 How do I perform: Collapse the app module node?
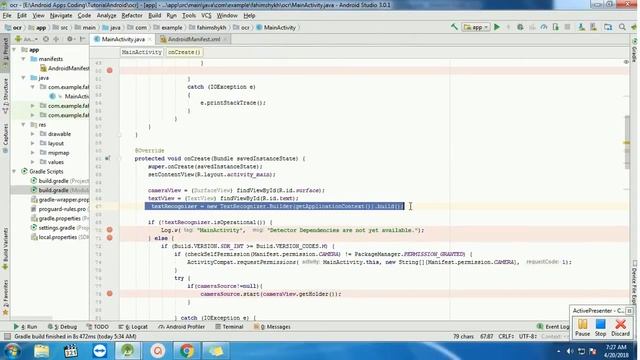point(15,49)
